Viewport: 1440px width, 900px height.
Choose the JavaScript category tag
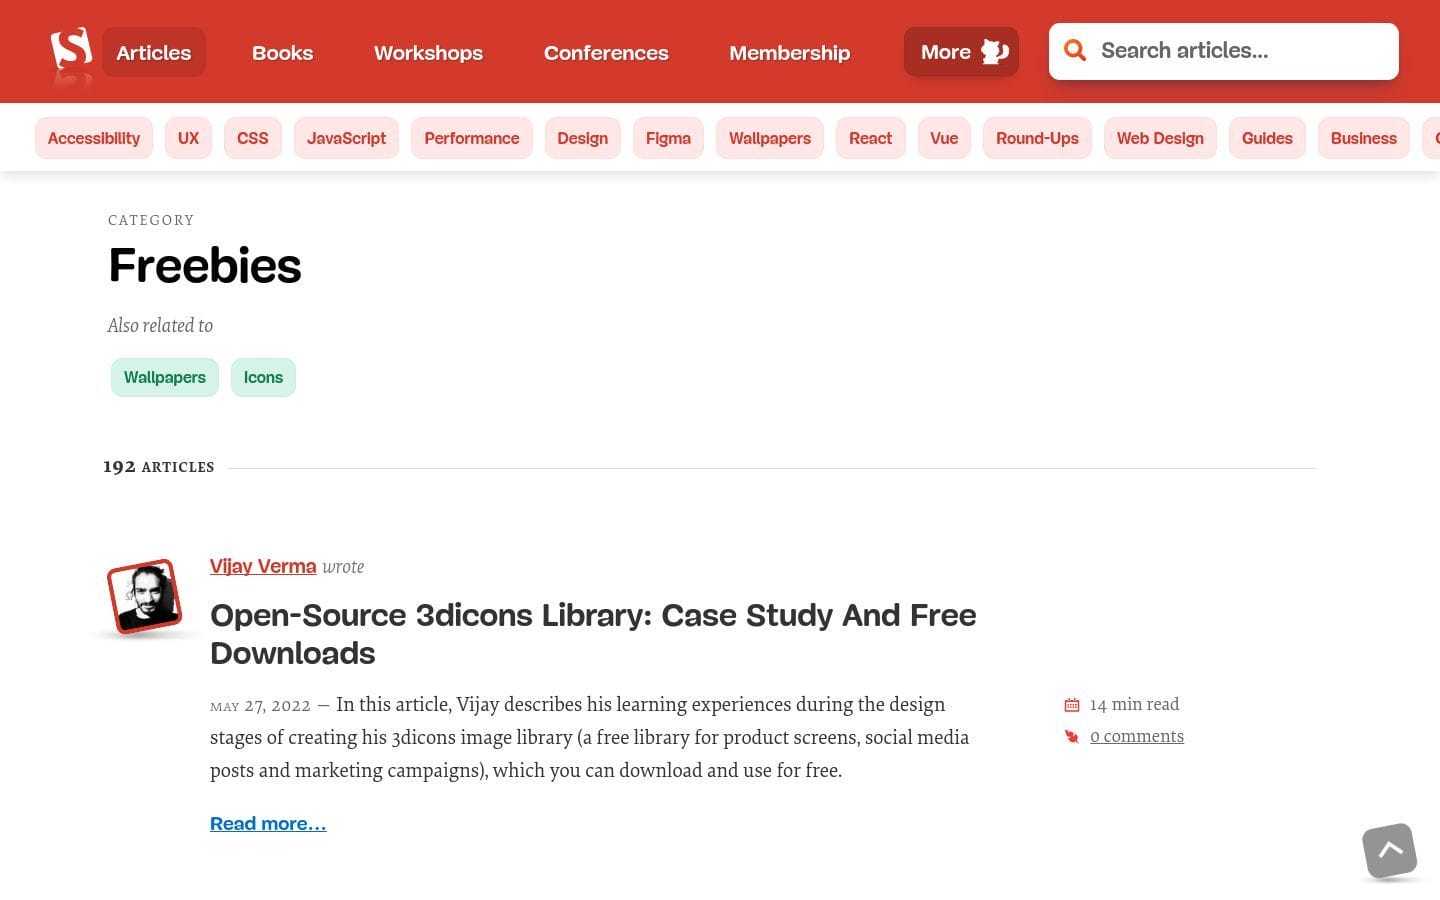point(346,138)
